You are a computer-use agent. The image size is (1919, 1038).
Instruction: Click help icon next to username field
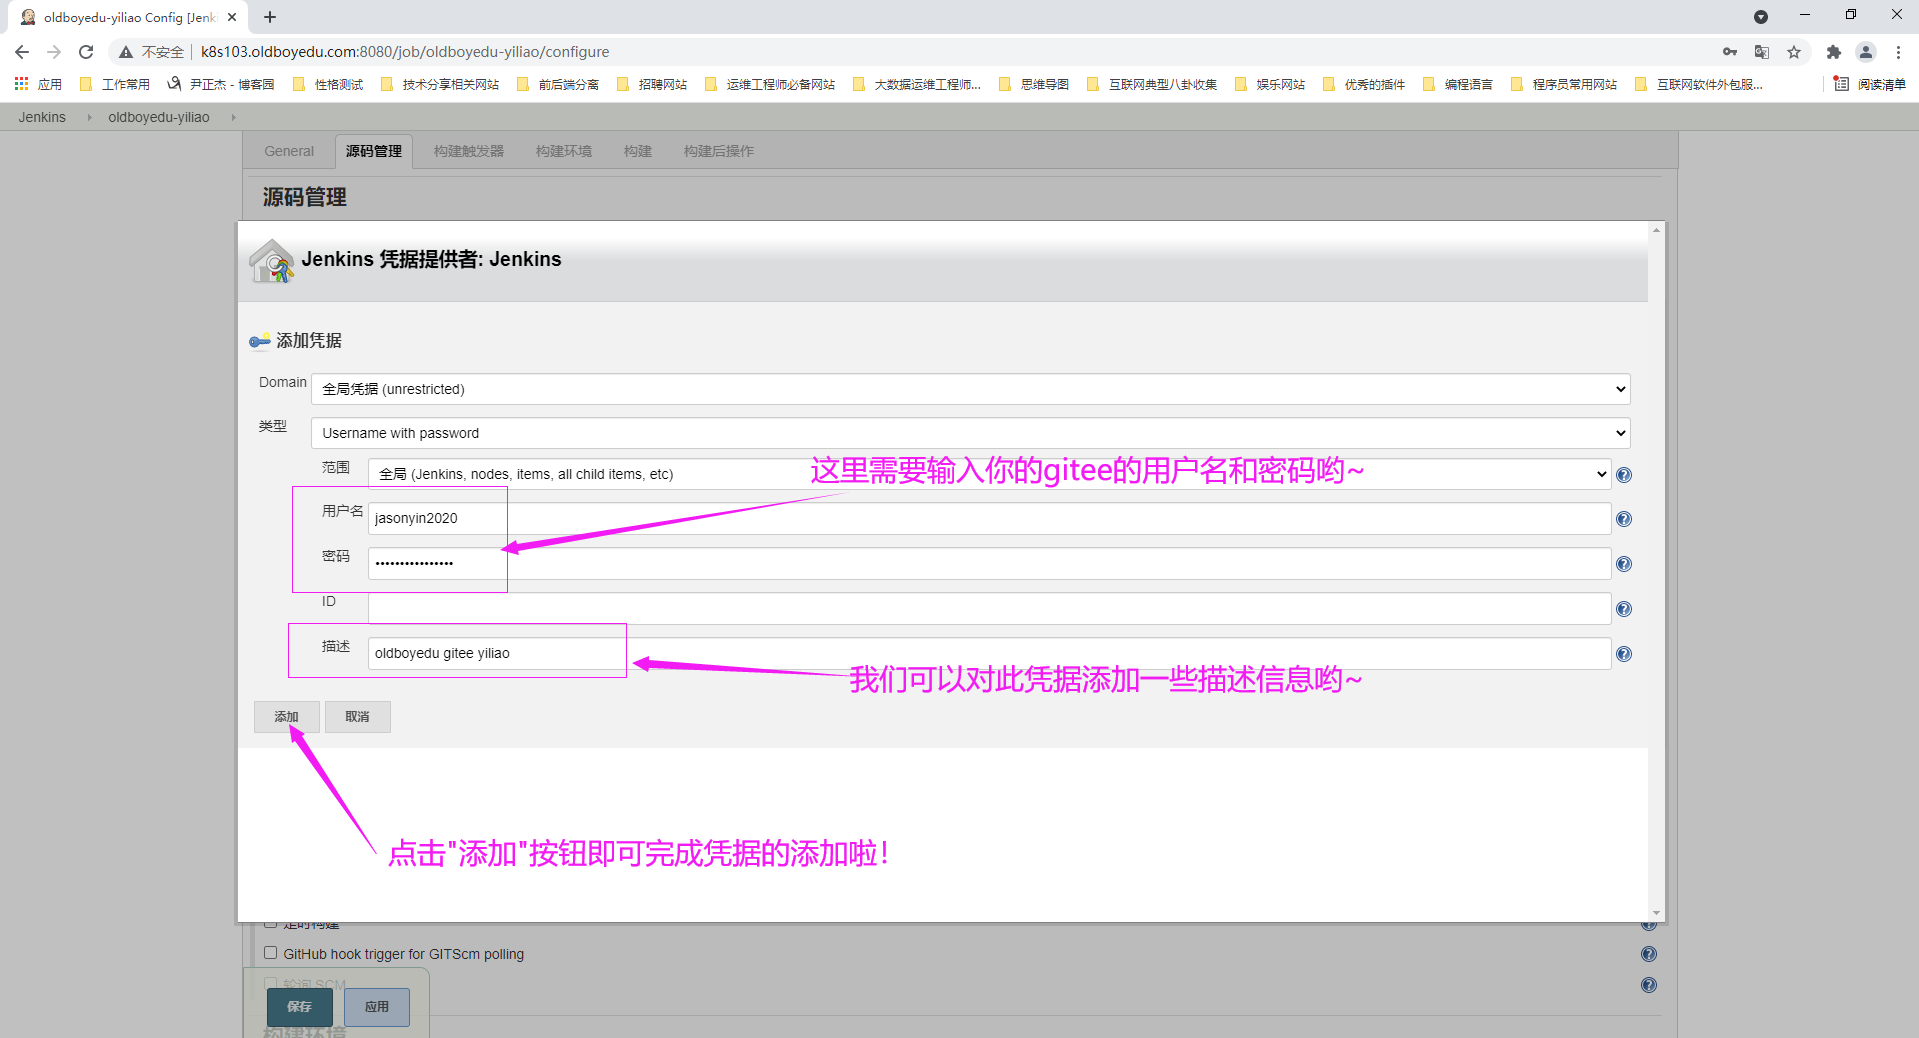(1623, 519)
